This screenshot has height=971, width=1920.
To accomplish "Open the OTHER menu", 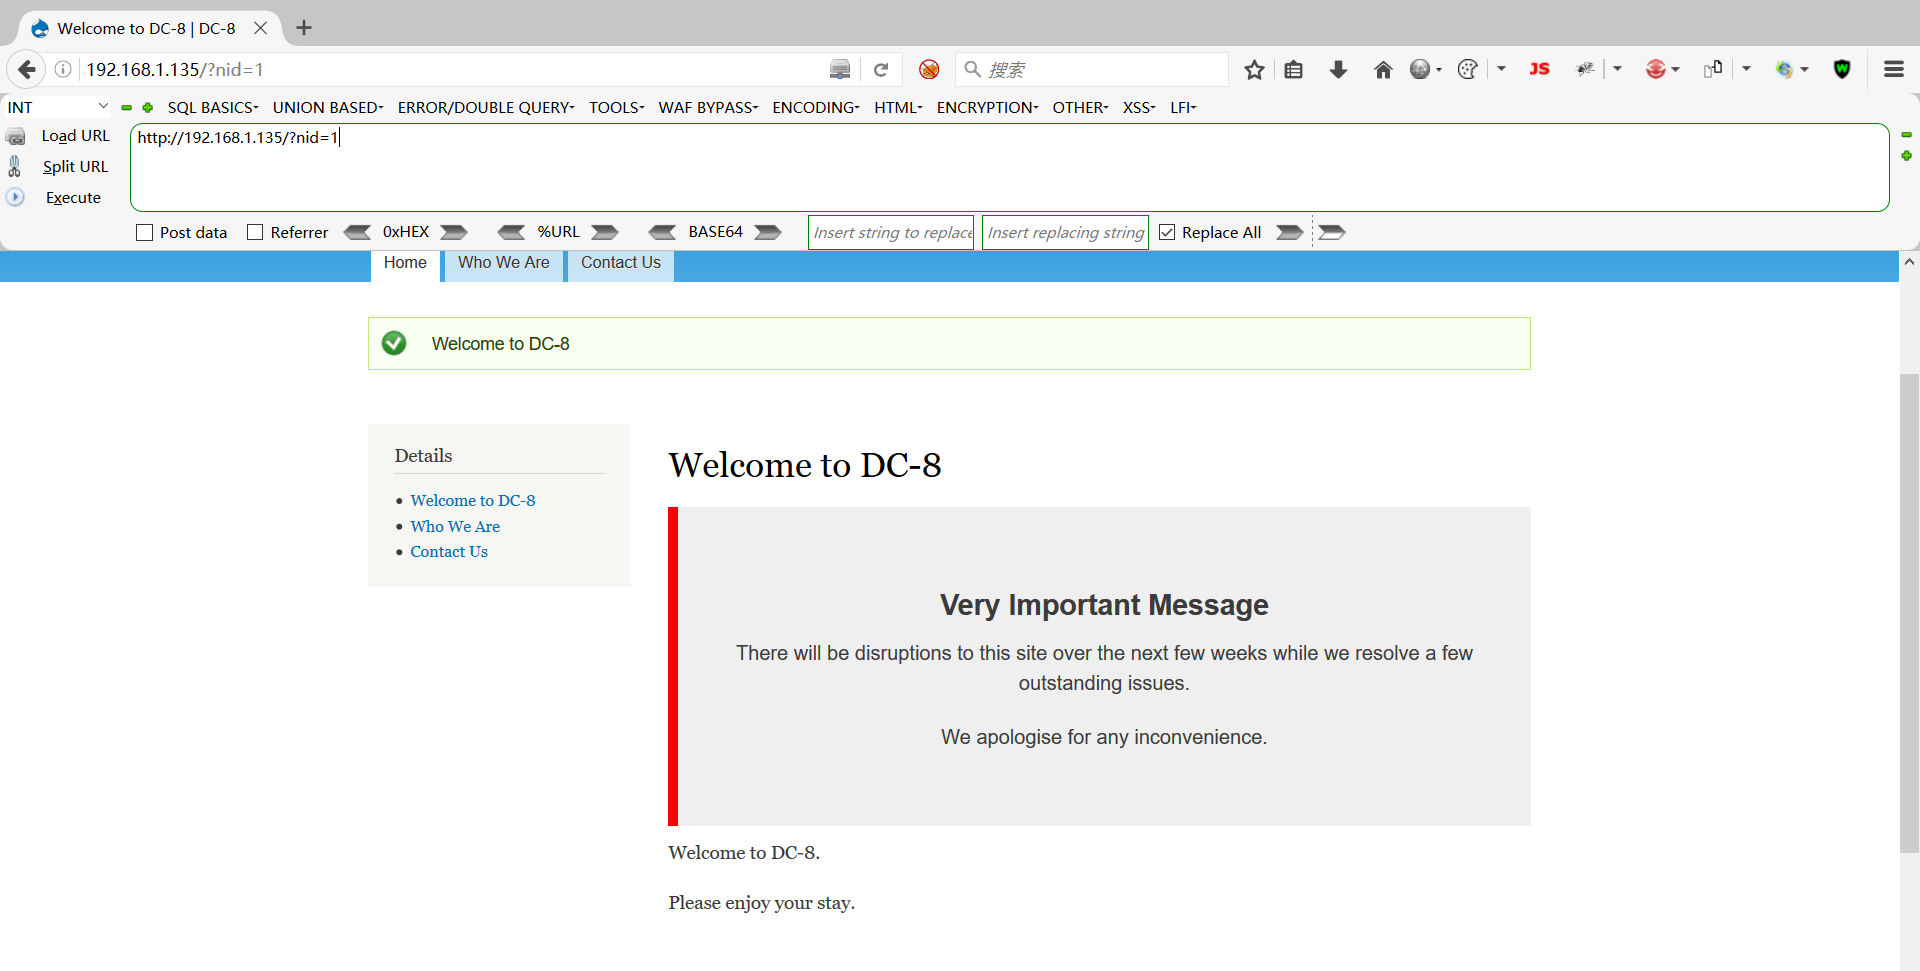I will (x=1080, y=107).
